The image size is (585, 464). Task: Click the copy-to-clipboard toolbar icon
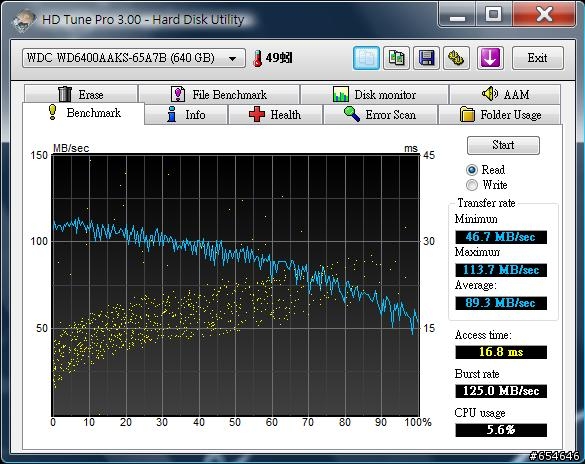(x=366, y=58)
